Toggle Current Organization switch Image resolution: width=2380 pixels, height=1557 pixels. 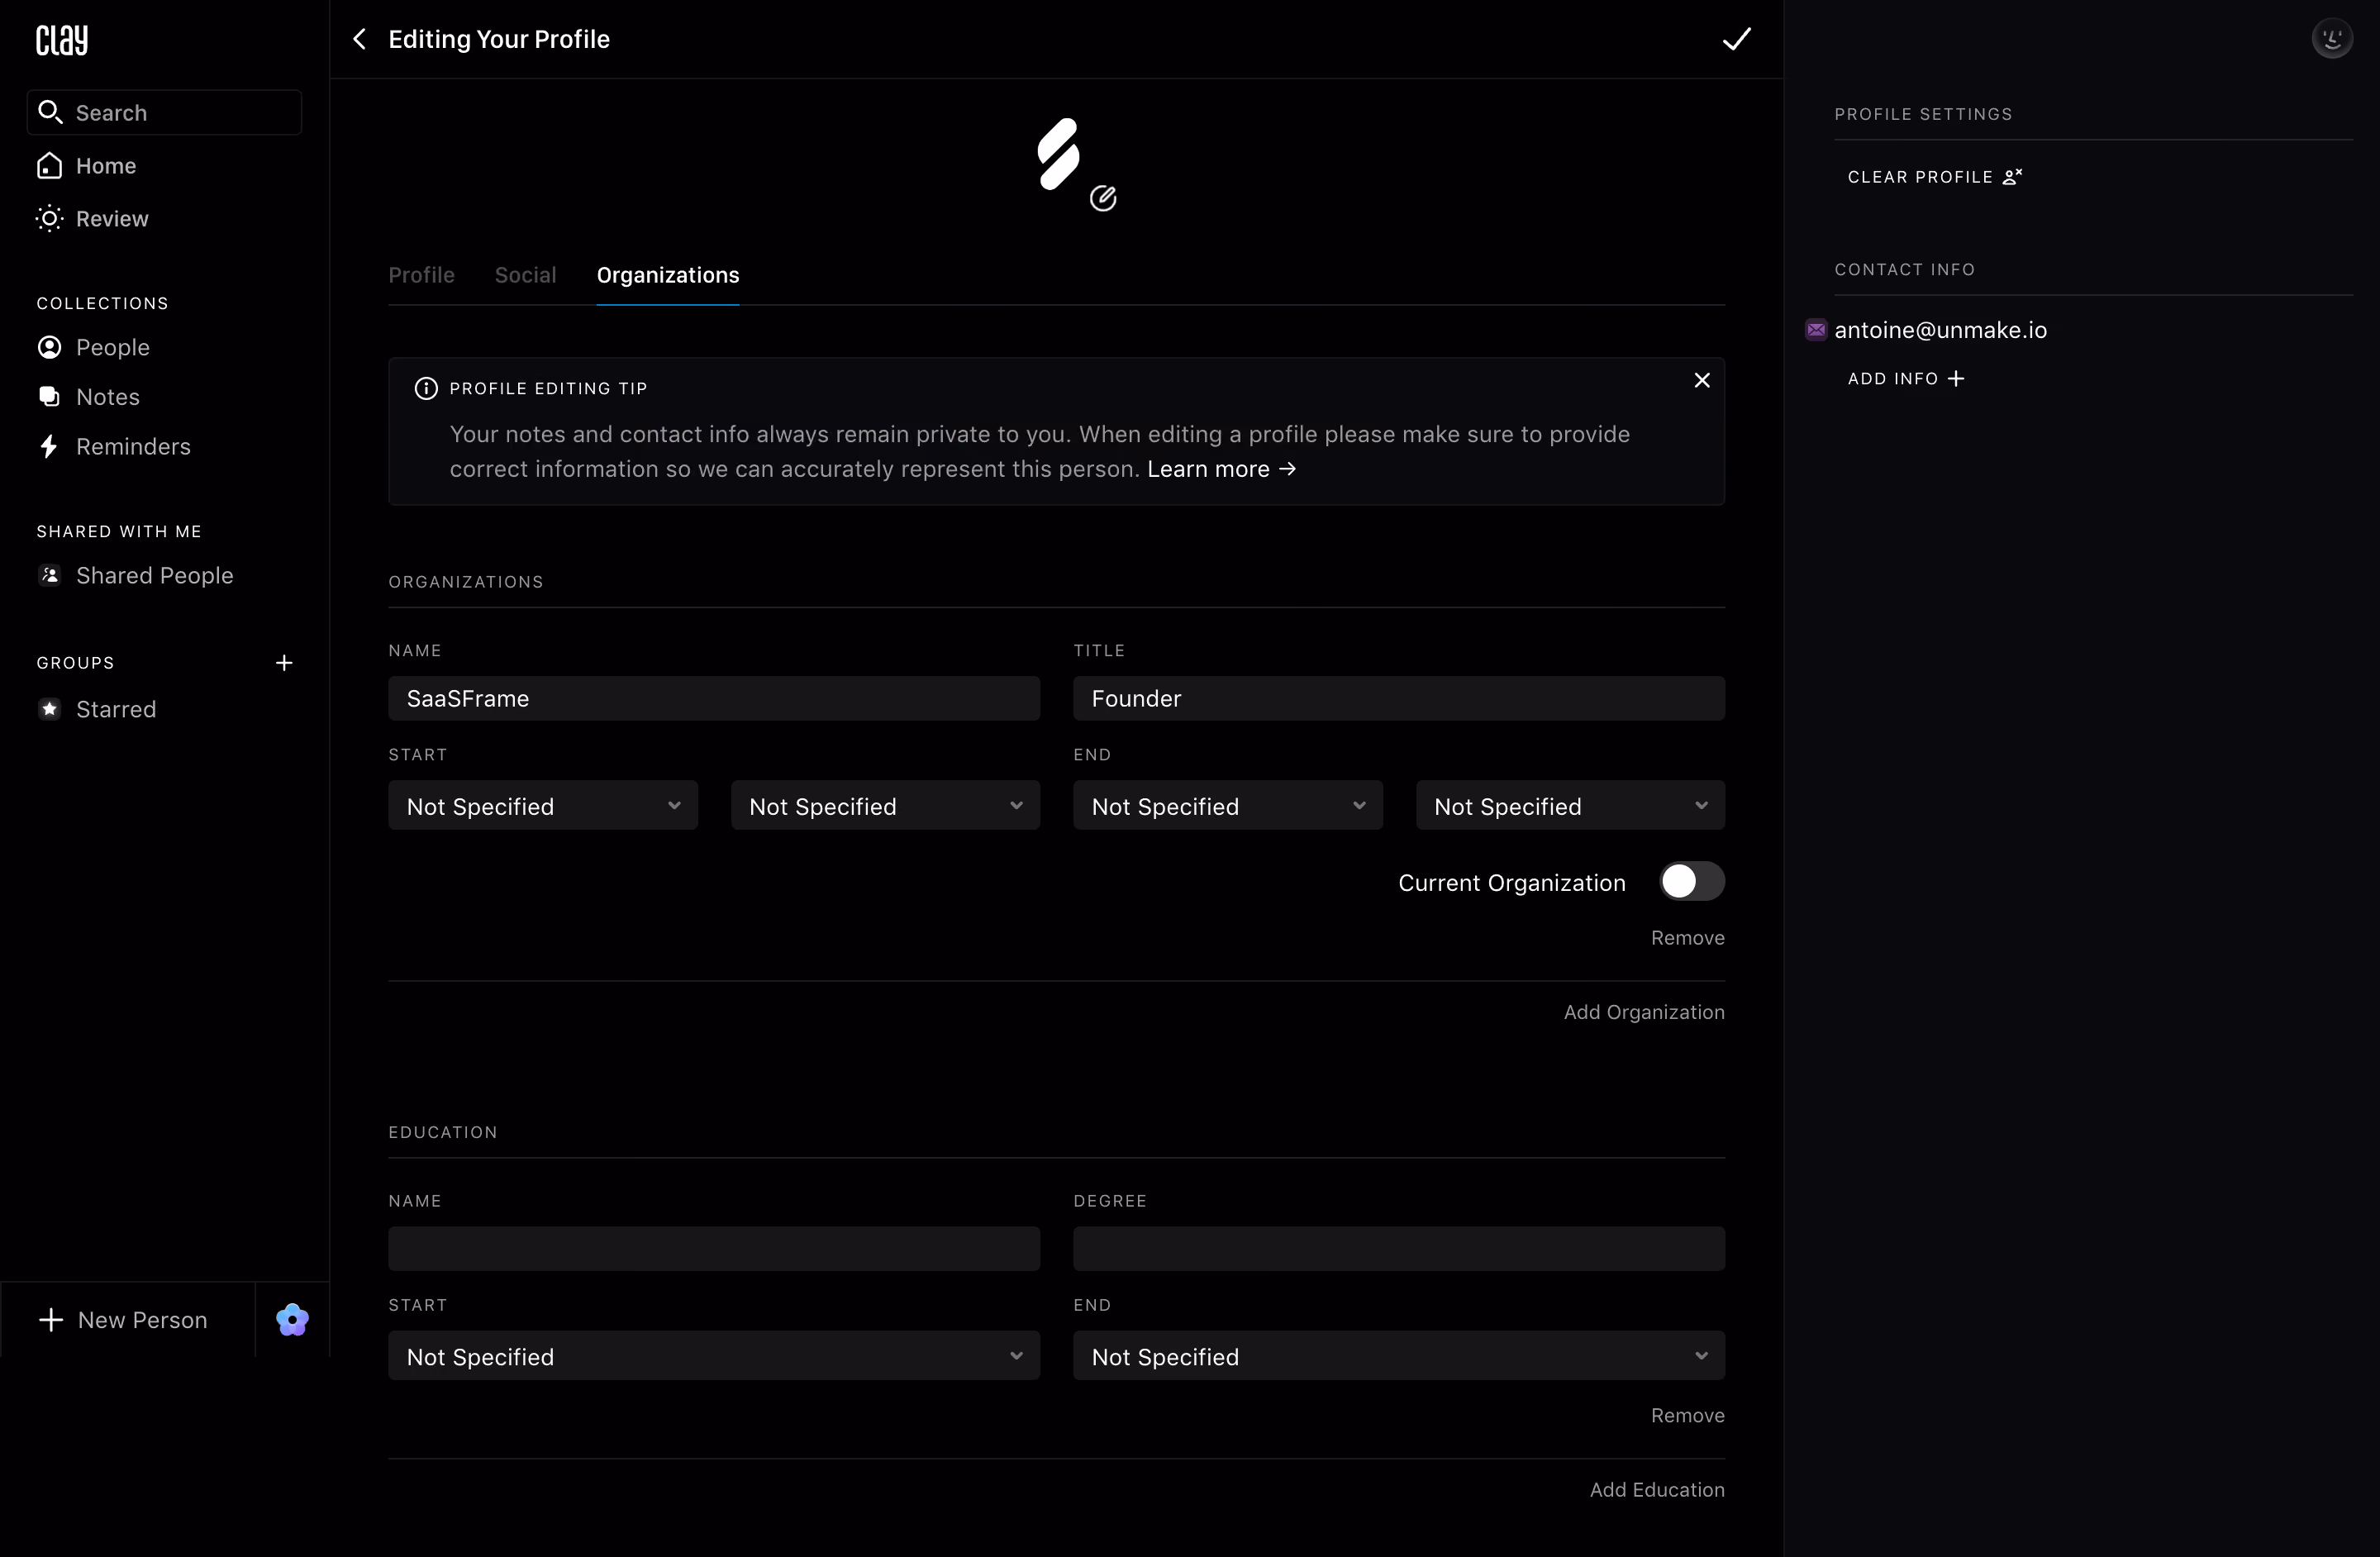pos(1692,882)
